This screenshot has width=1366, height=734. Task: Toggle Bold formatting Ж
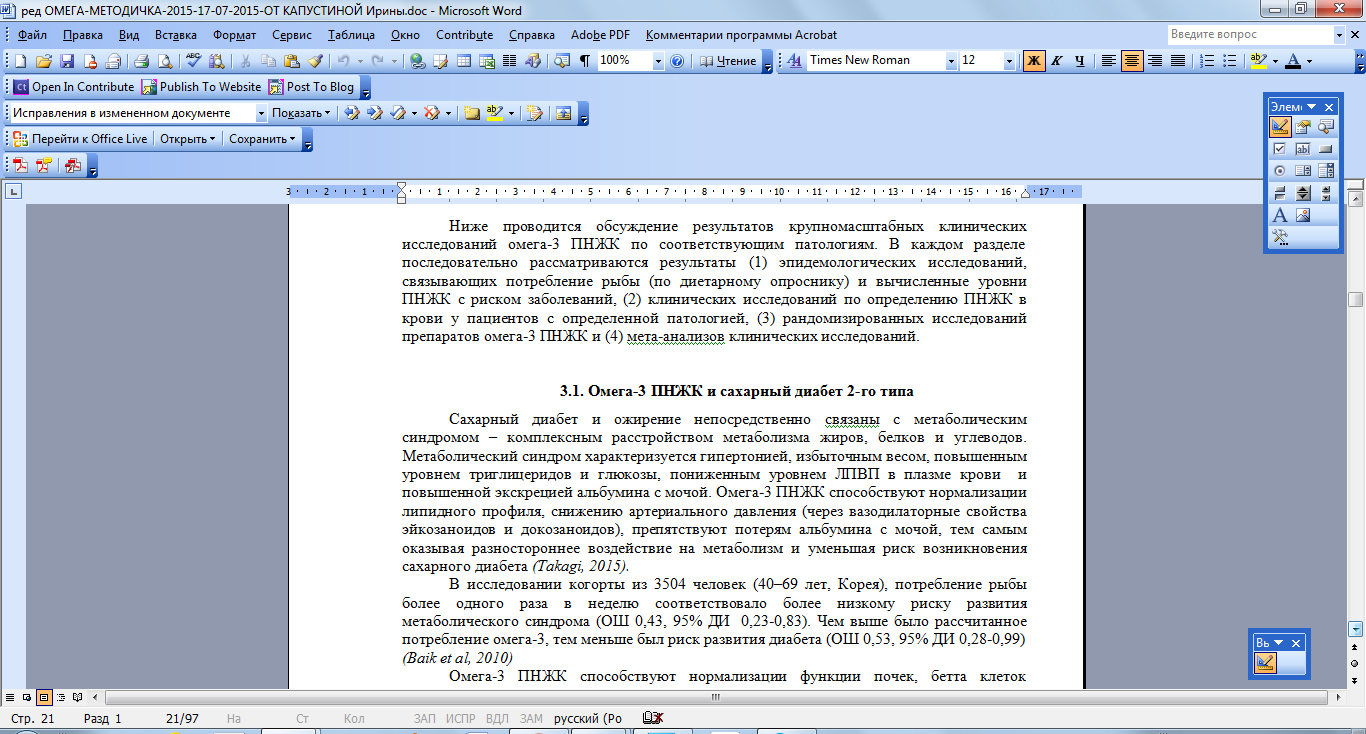coord(1034,61)
